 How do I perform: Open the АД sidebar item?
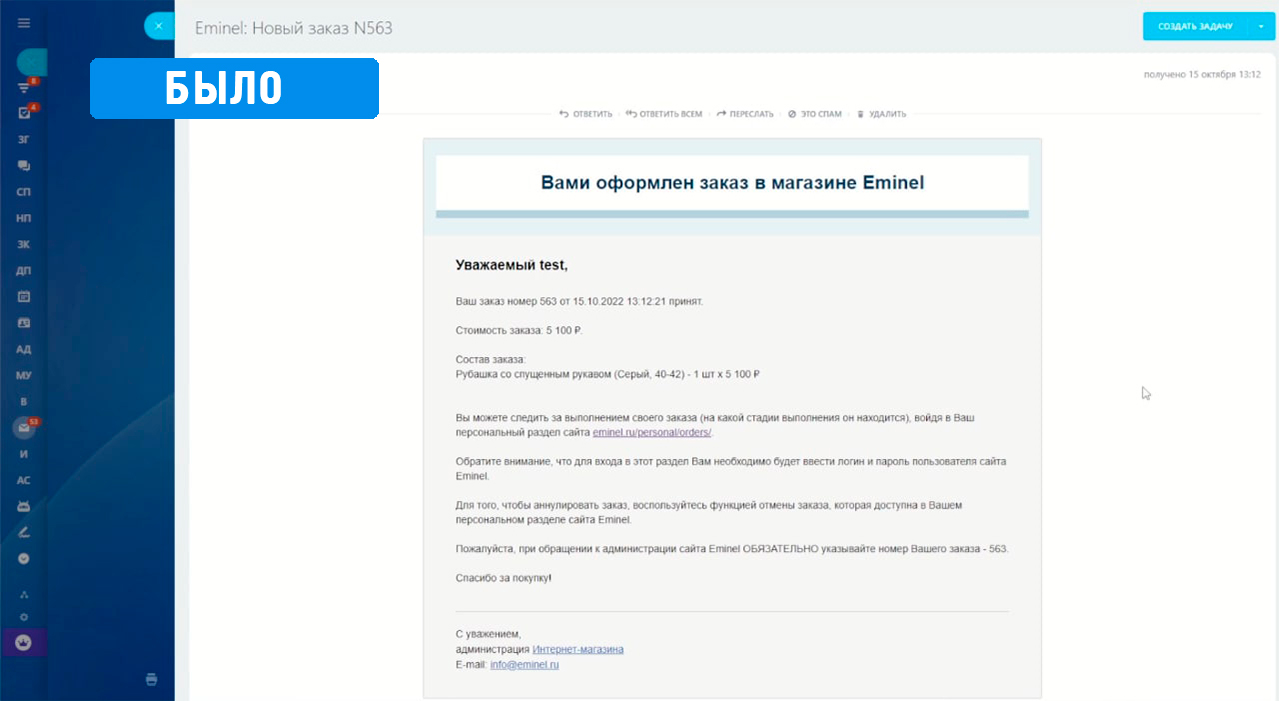(x=24, y=349)
